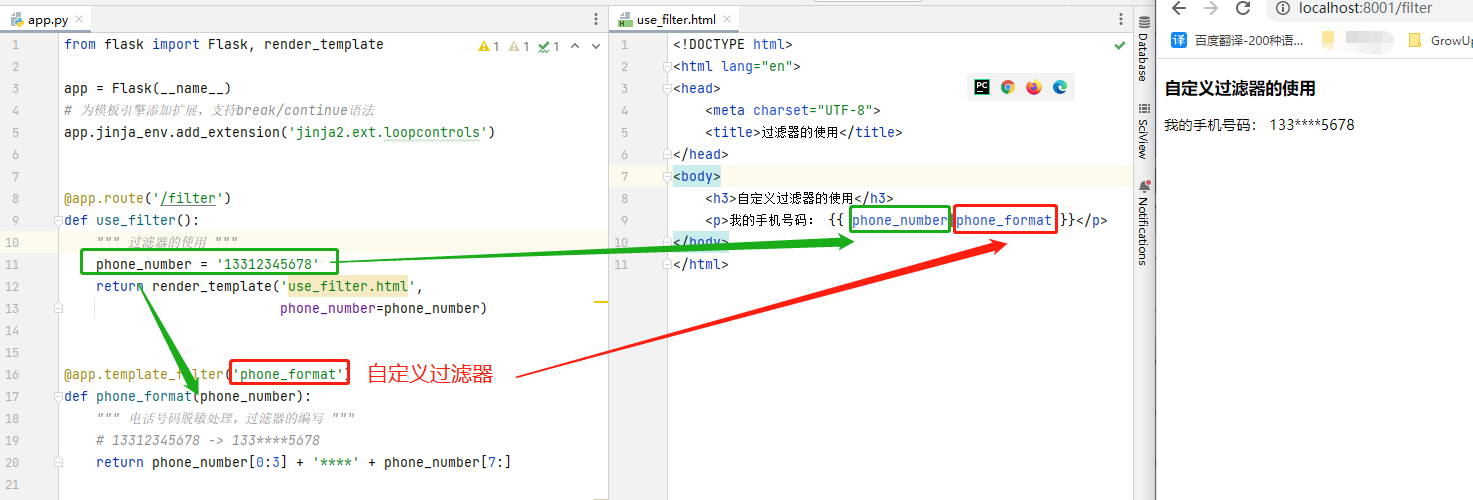Image resolution: width=1473 pixels, height=500 pixels.
Task: Click the browser reload button
Action: pos(1243,9)
